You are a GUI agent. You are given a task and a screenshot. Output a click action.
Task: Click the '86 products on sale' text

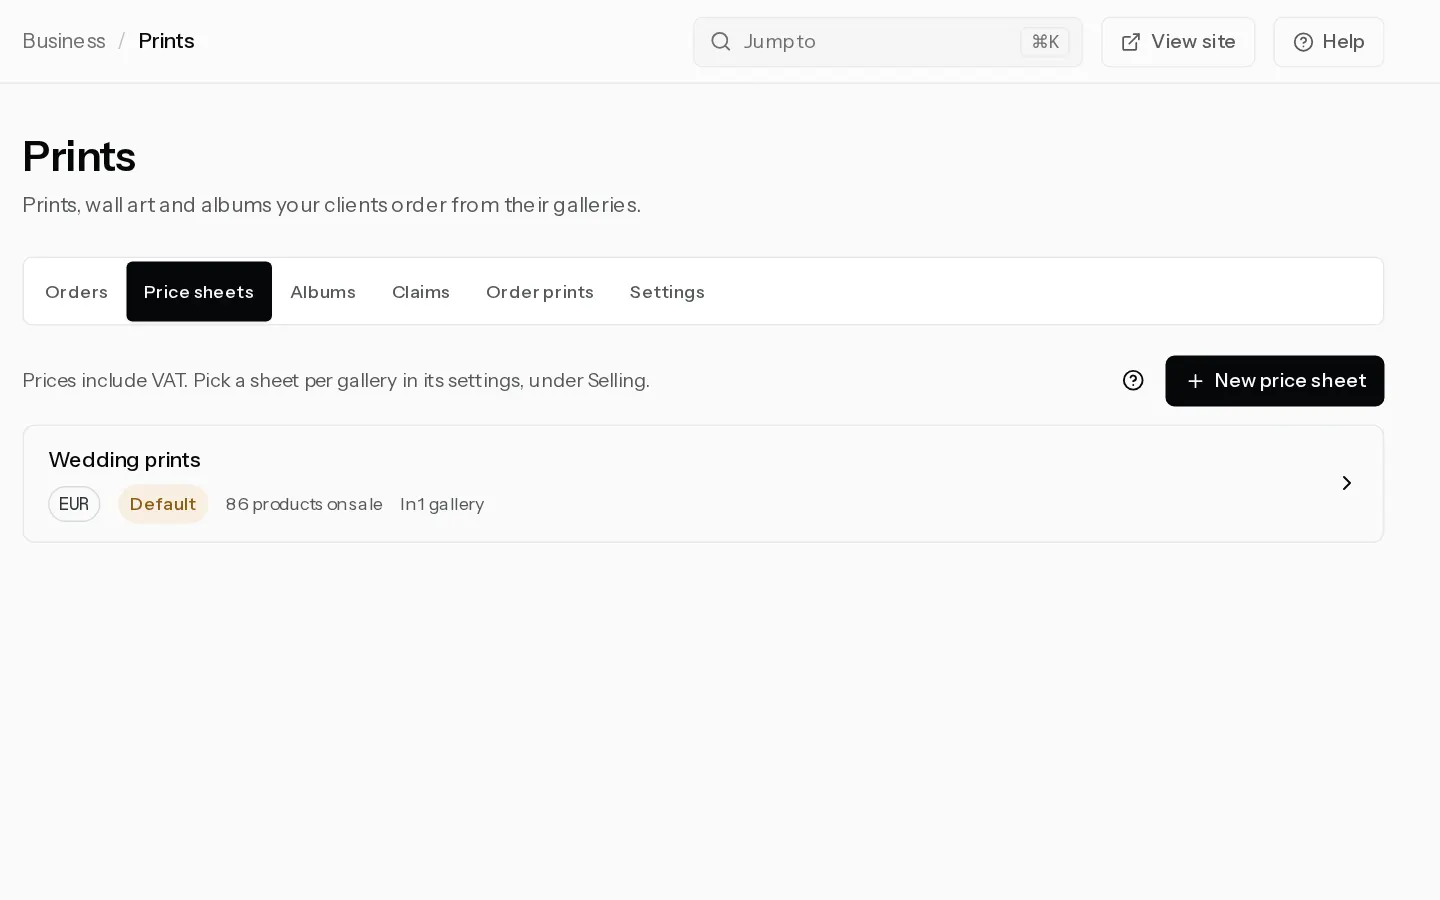[304, 504]
